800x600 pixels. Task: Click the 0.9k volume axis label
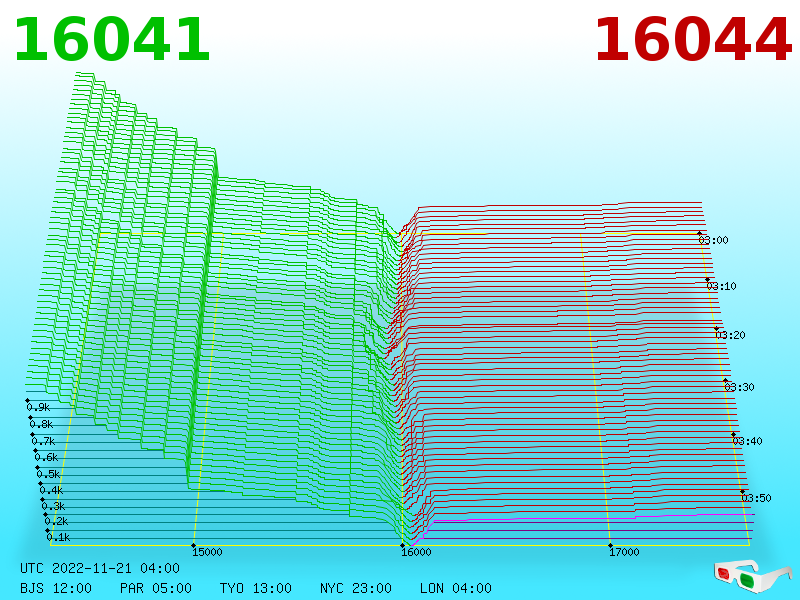click(38, 407)
